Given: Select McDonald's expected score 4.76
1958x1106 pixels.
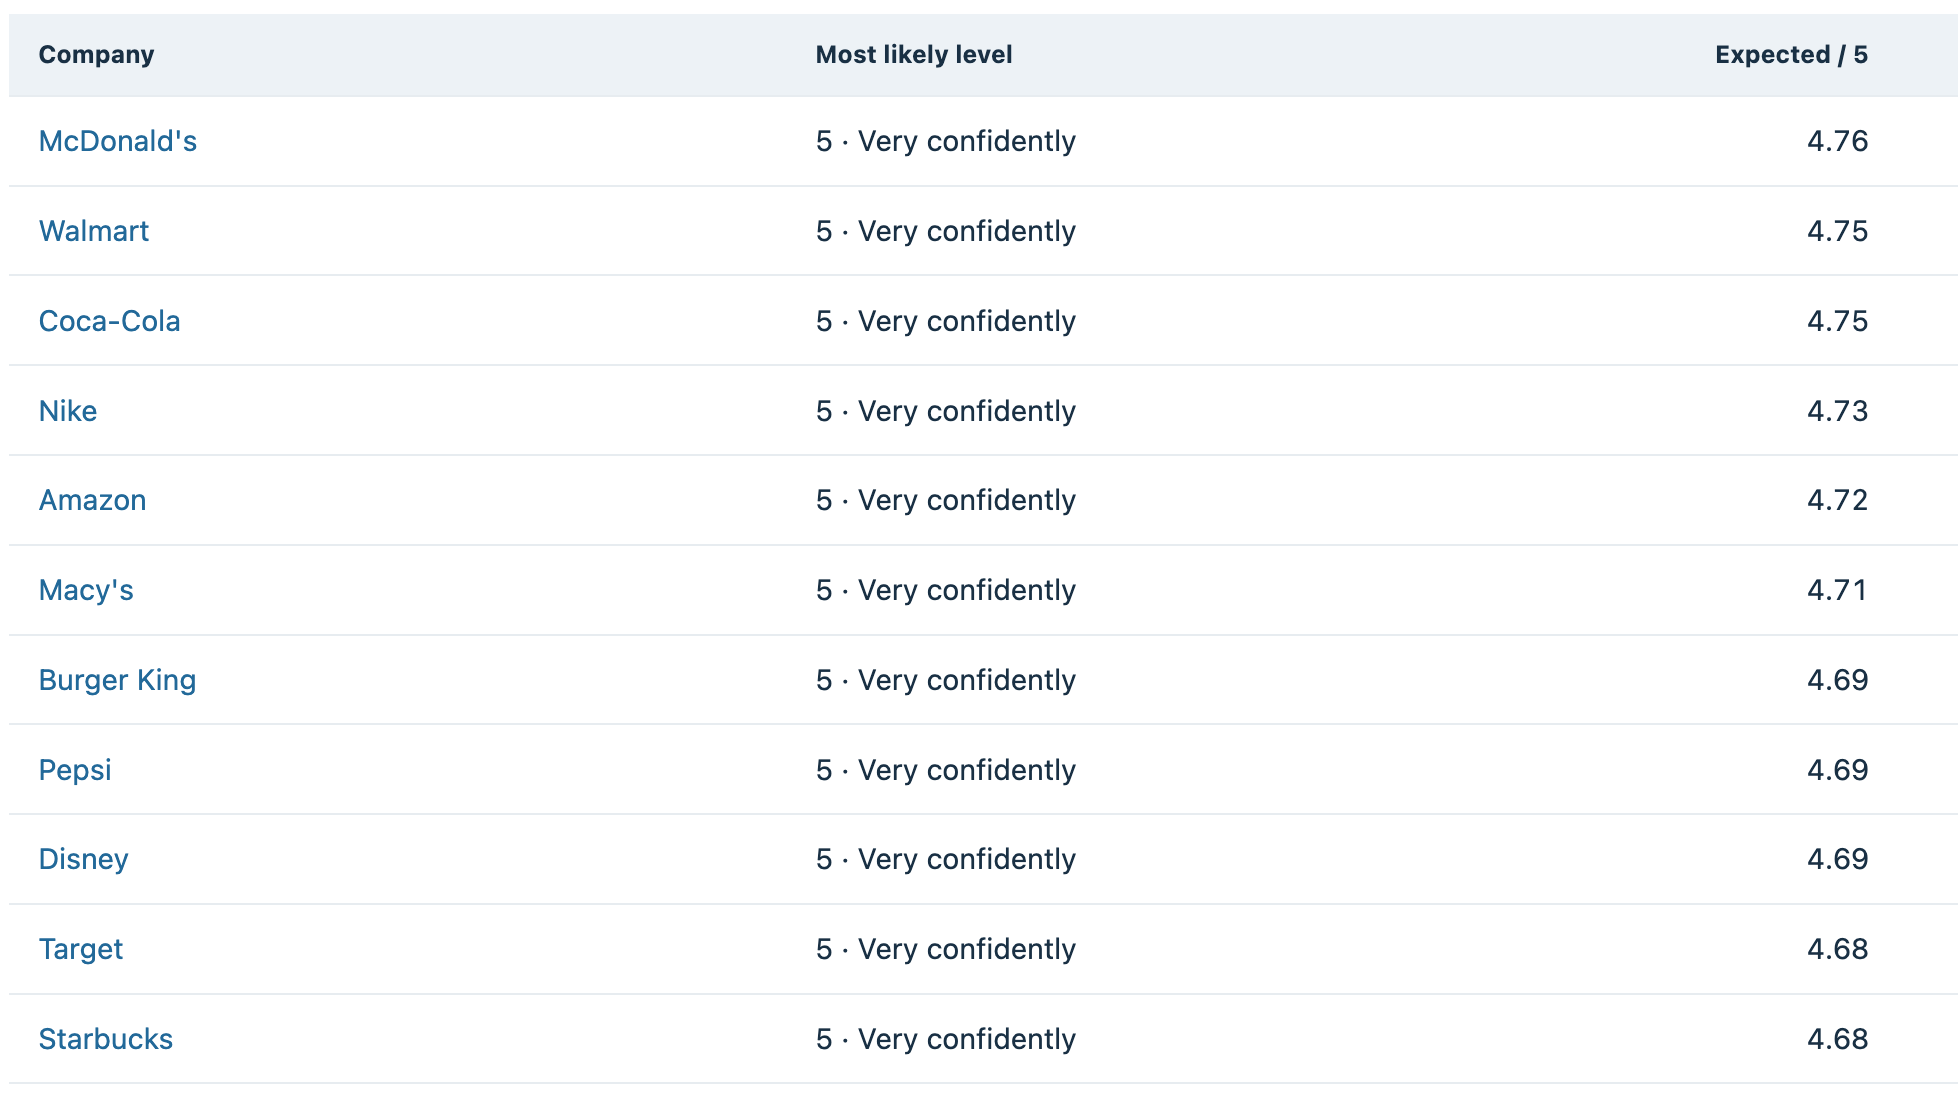Looking at the screenshot, I should [1837, 141].
